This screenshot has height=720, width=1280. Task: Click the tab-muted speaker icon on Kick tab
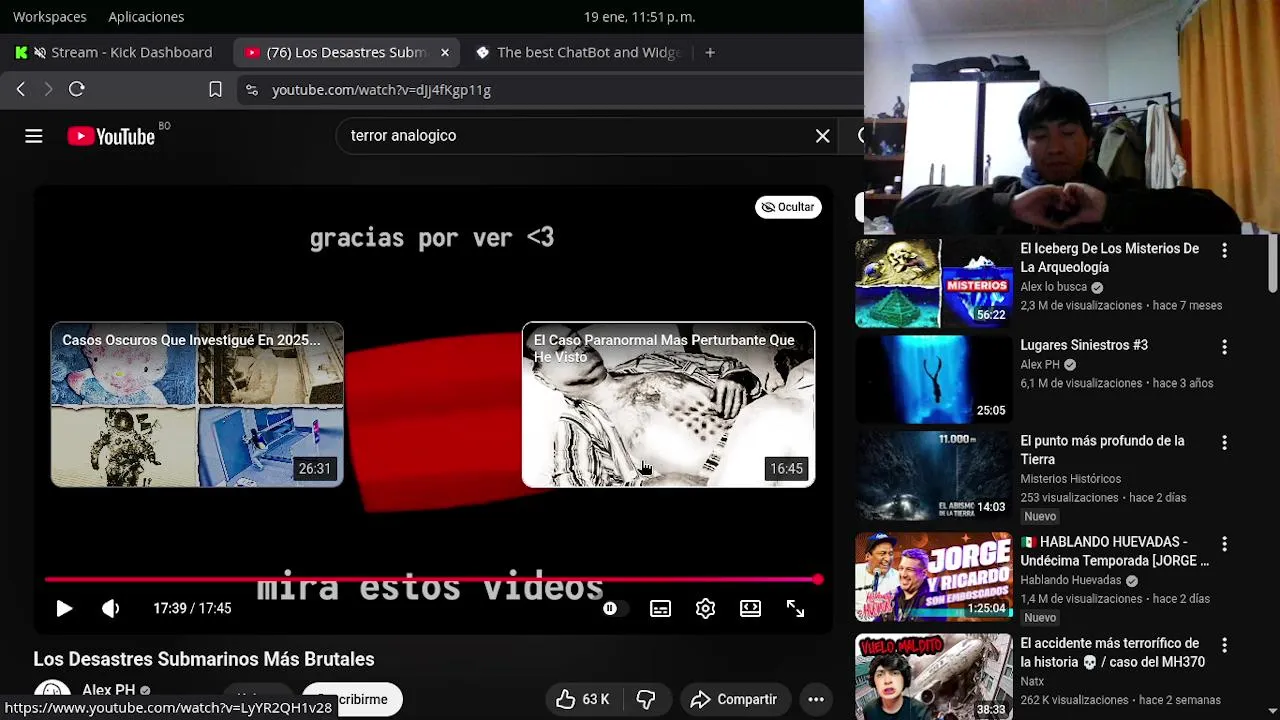point(40,52)
